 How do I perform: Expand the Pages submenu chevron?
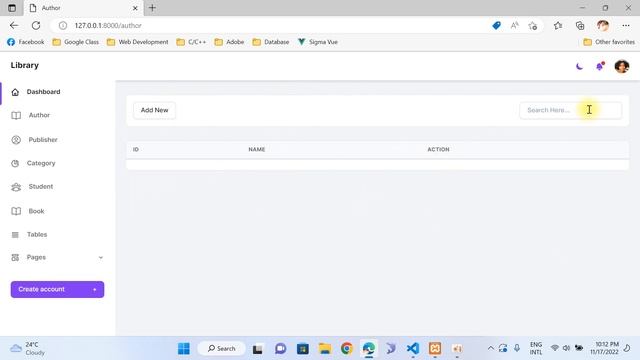(x=101, y=258)
